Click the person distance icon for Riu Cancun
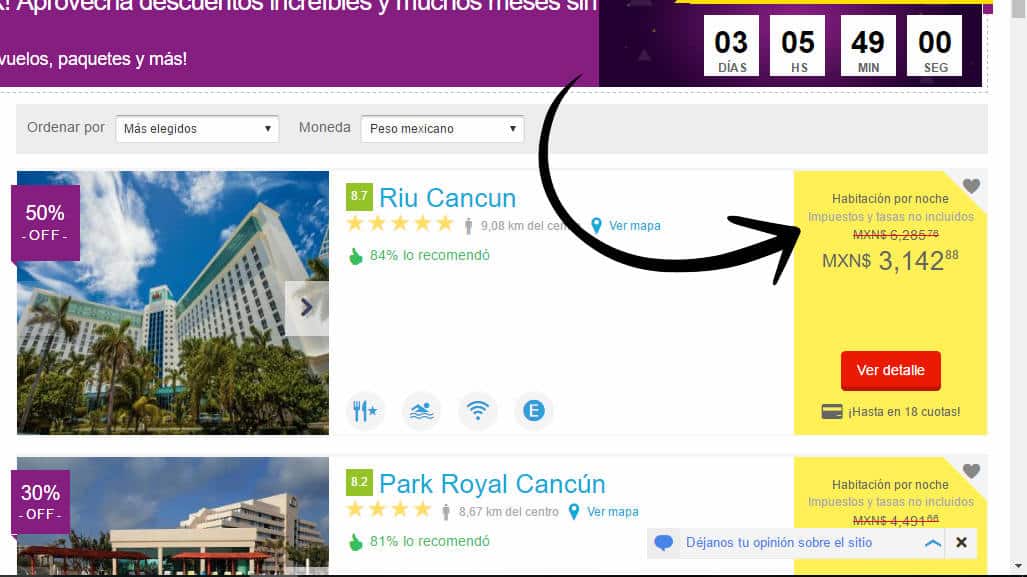 (468, 226)
